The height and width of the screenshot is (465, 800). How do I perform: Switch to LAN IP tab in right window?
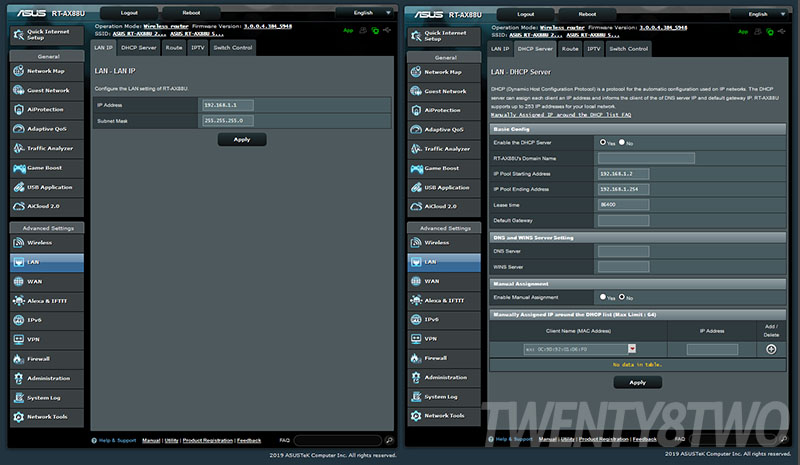[500, 49]
